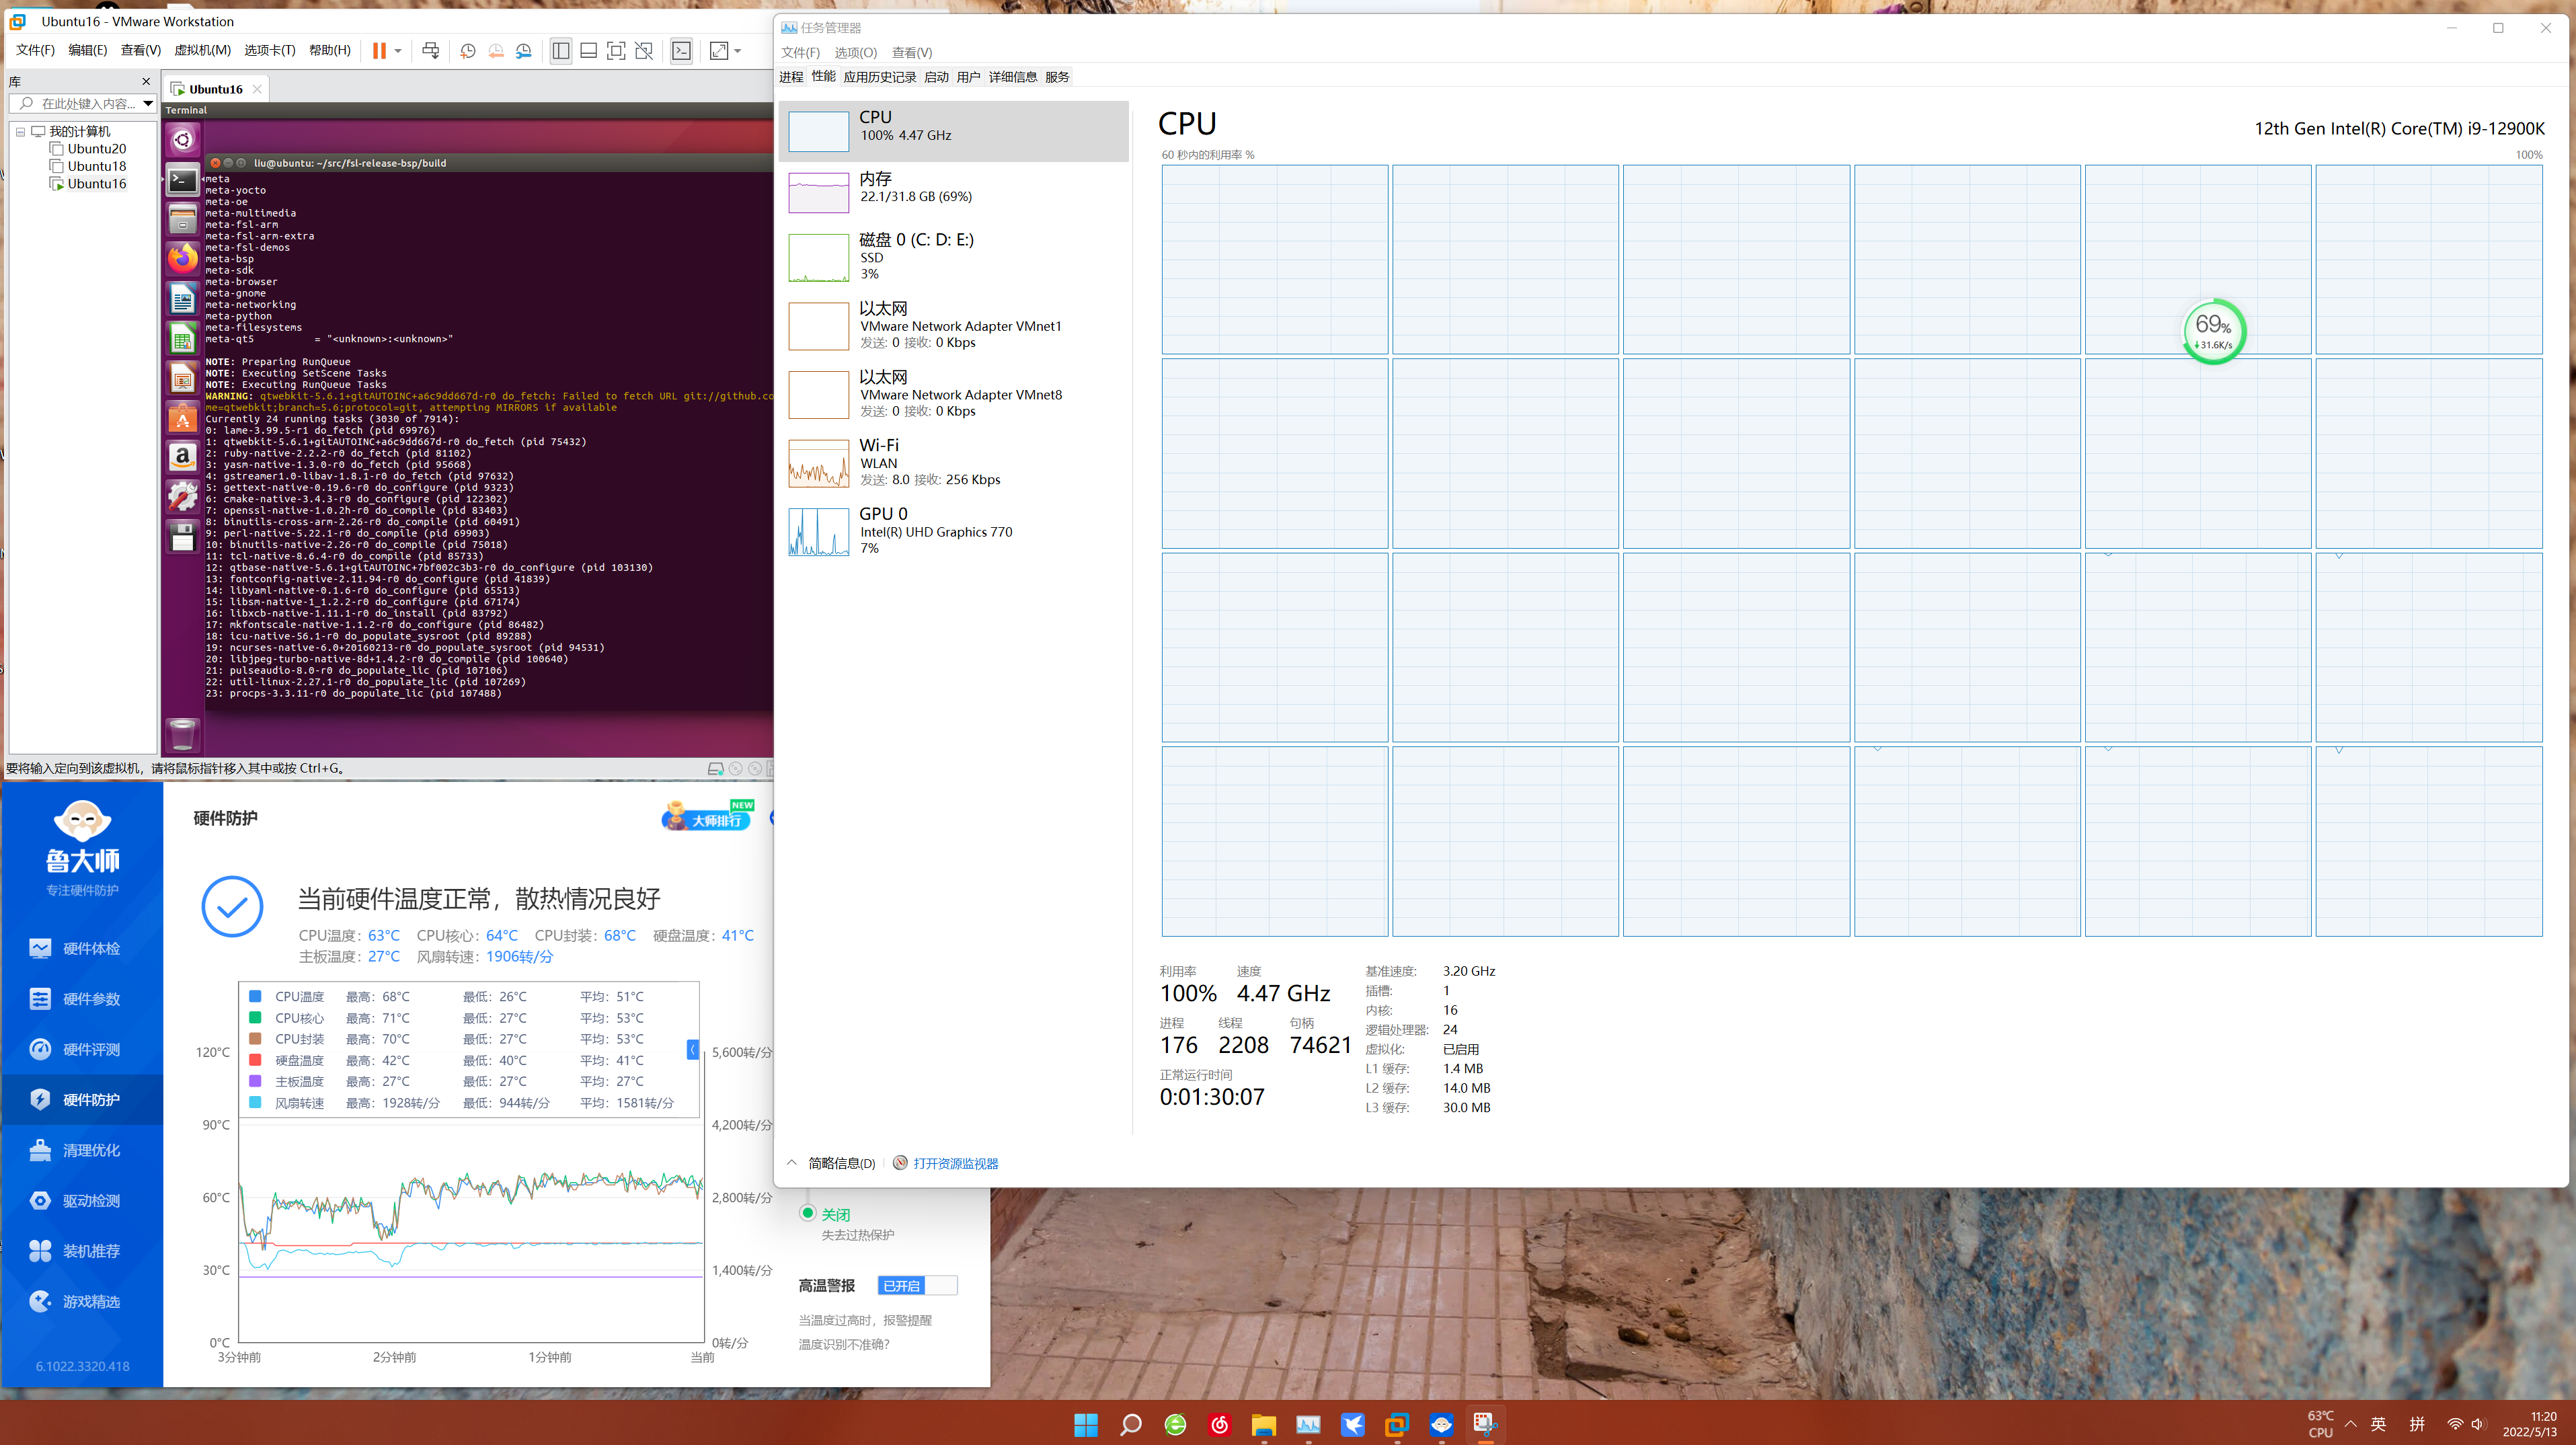Take a snapshot of the virtual machine
The width and height of the screenshot is (2576, 1445).
click(x=468, y=51)
